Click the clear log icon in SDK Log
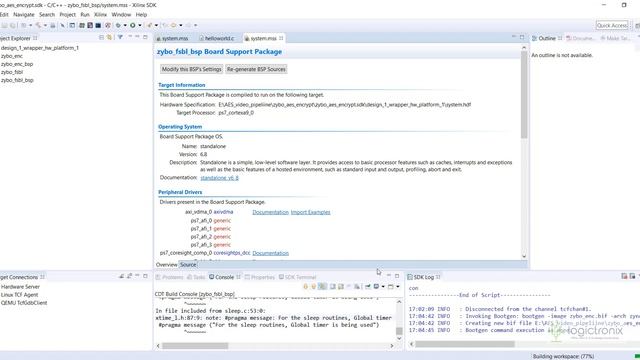This screenshot has height=360, width=640. click(x=624, y=276)
